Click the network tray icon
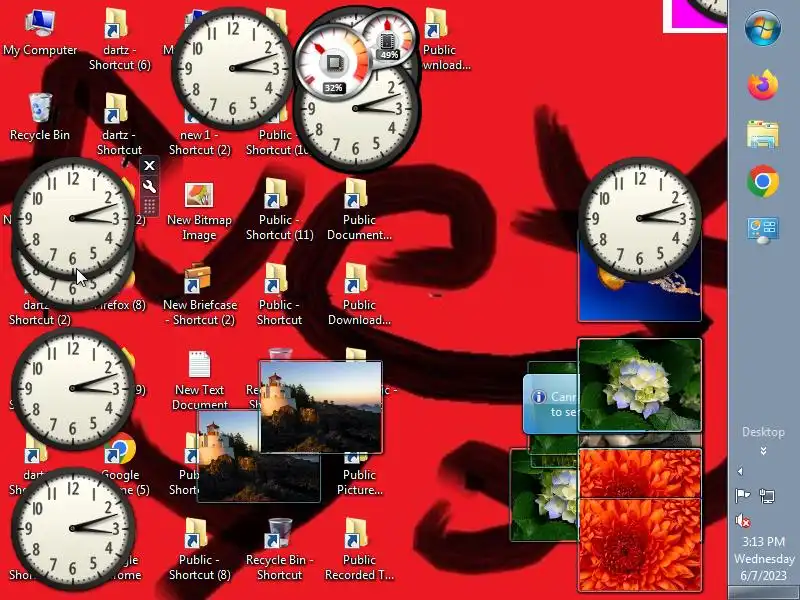The width and height of the screenshot is (800, 600). pos(767,495)
